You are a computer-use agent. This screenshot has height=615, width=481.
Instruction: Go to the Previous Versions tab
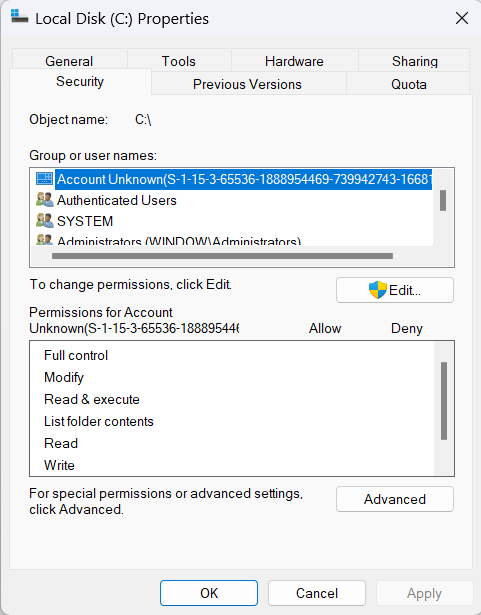click(x=248, y=84)
